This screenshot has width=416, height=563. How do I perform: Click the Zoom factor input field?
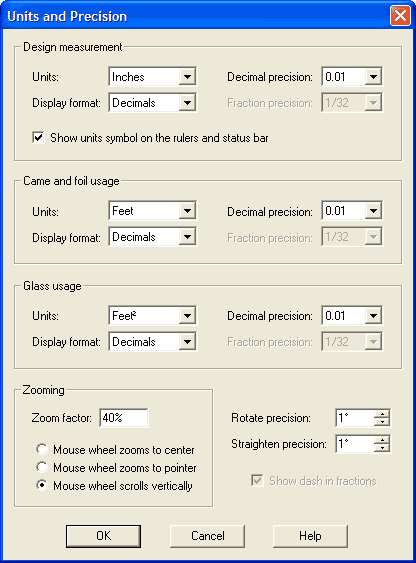[124, 418]
